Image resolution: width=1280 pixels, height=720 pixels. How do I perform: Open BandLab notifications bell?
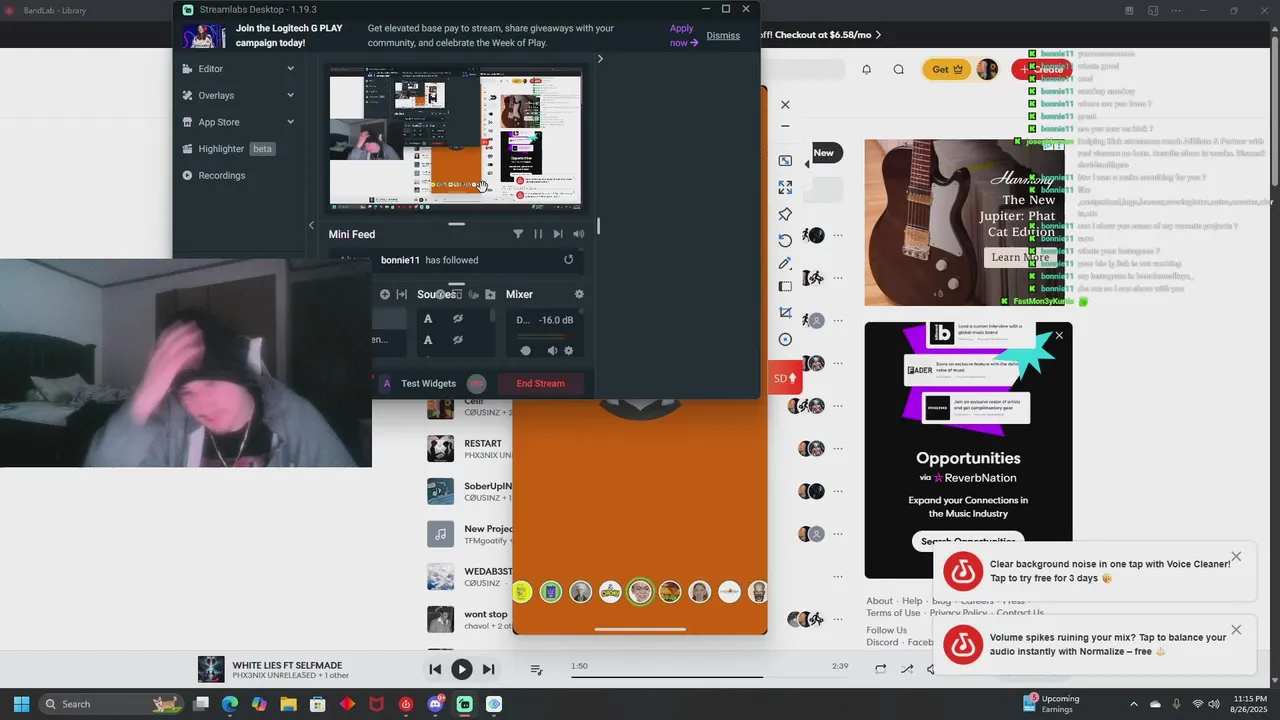867,69
